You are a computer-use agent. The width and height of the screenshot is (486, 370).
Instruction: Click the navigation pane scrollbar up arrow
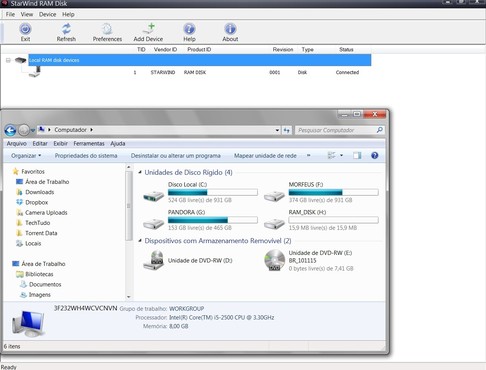pos(129,167)
